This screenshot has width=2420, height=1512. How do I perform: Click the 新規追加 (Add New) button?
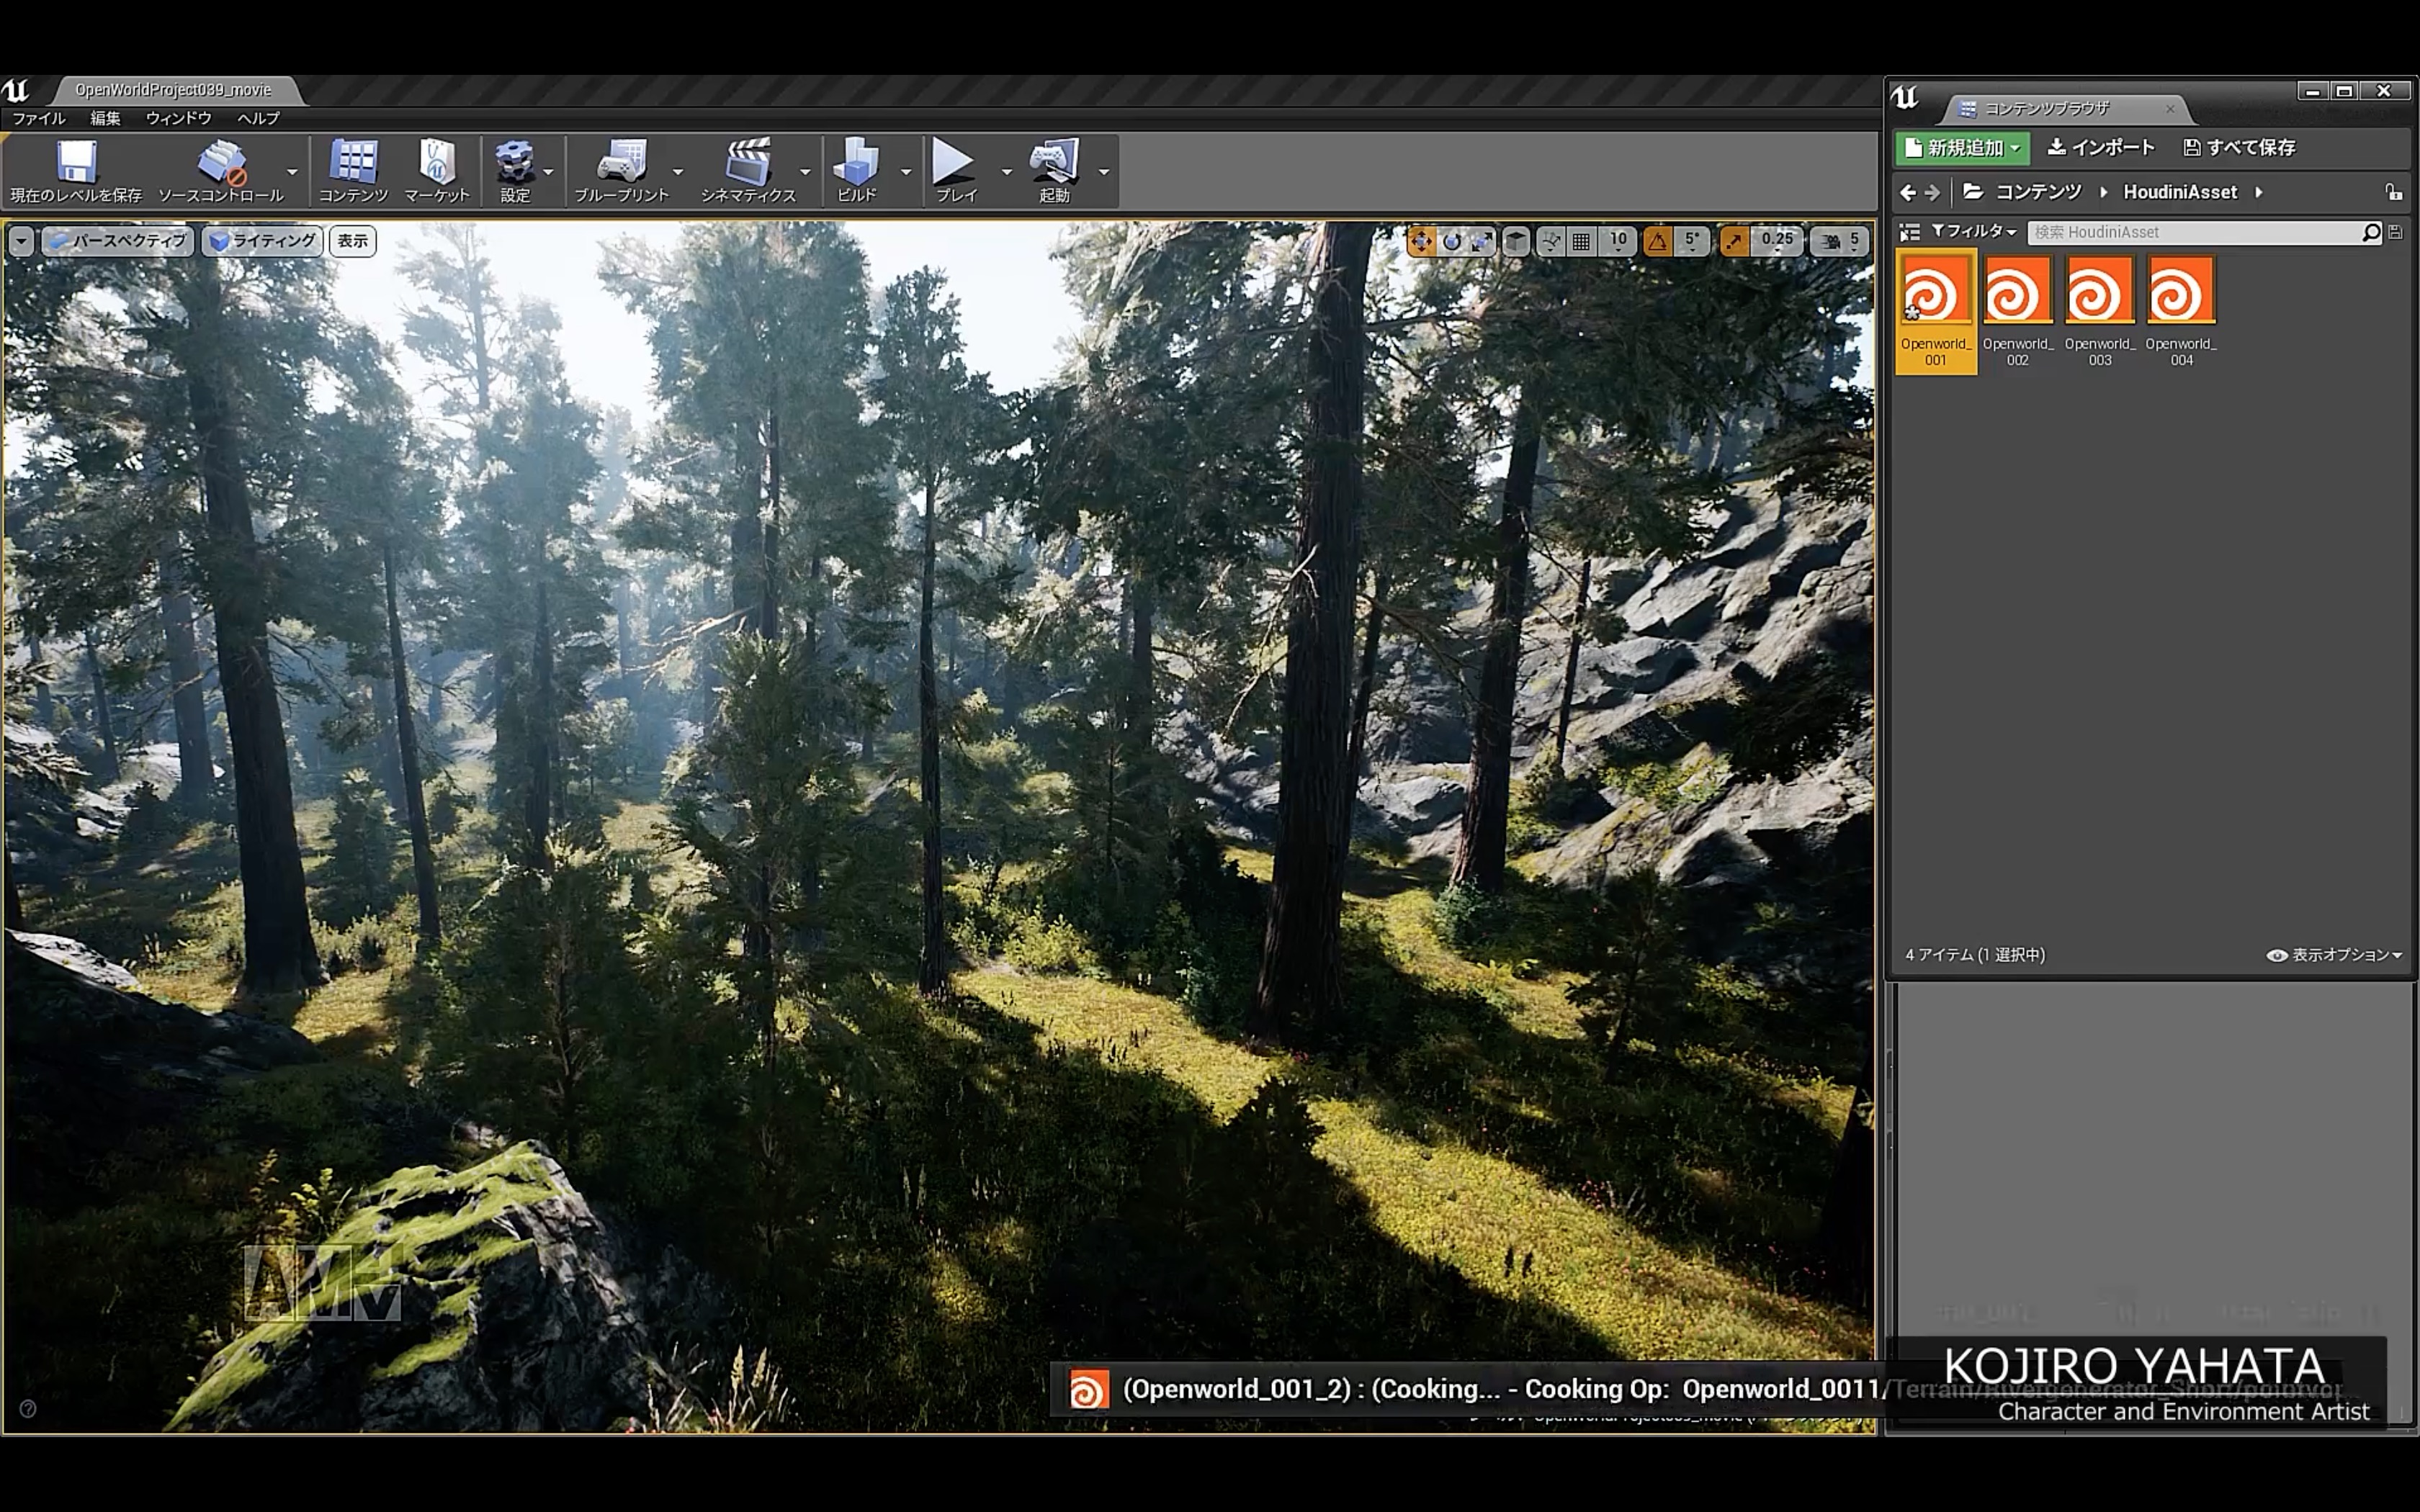pos(1962,148)
